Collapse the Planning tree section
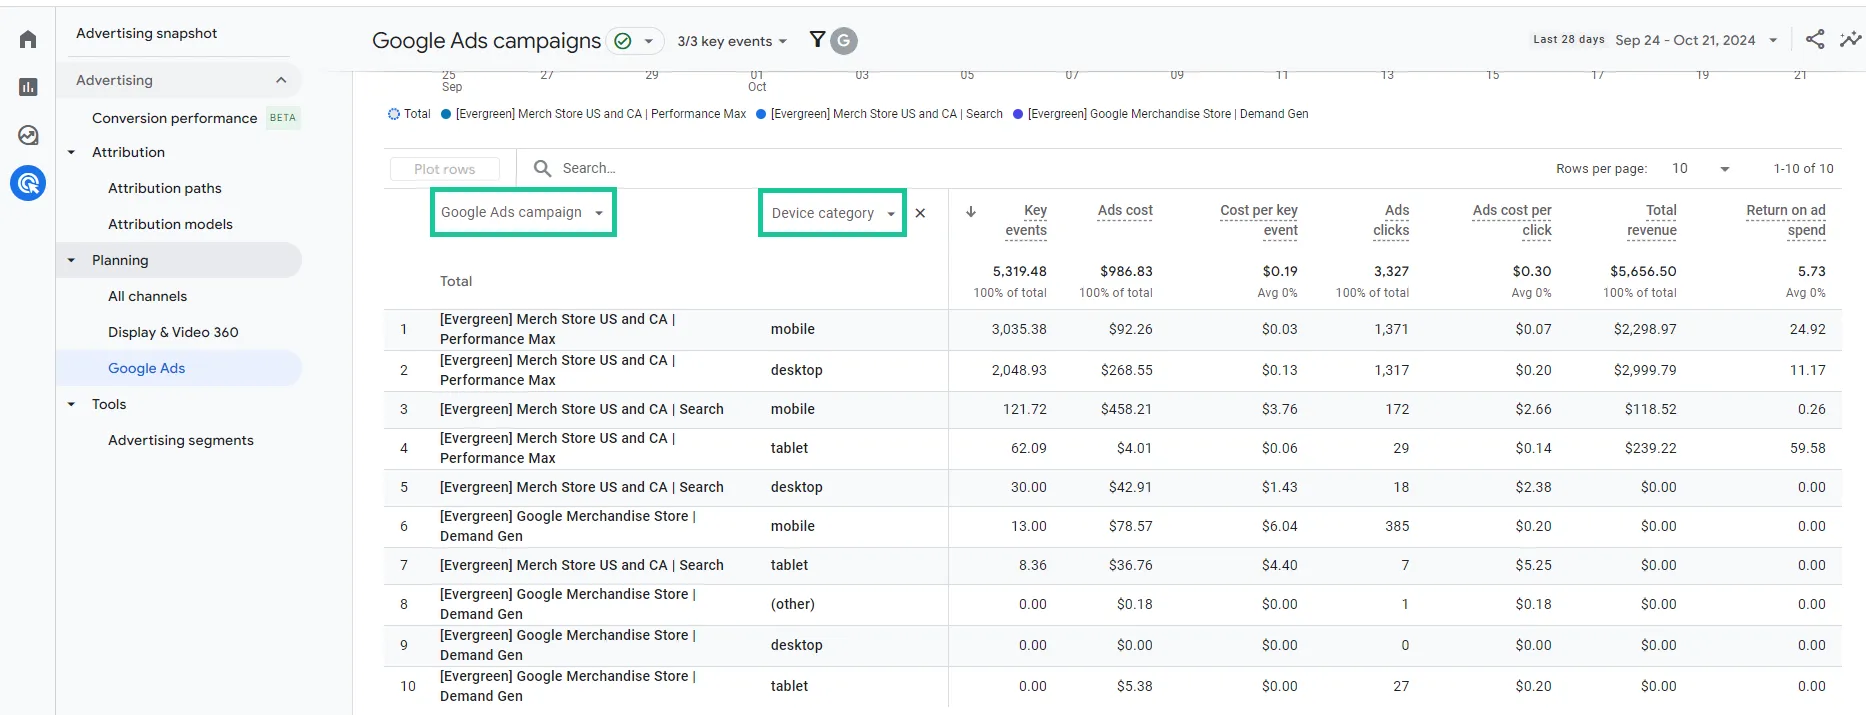Image resolution: width=1866 pixels, height=715 pixels. click(71, 260)
